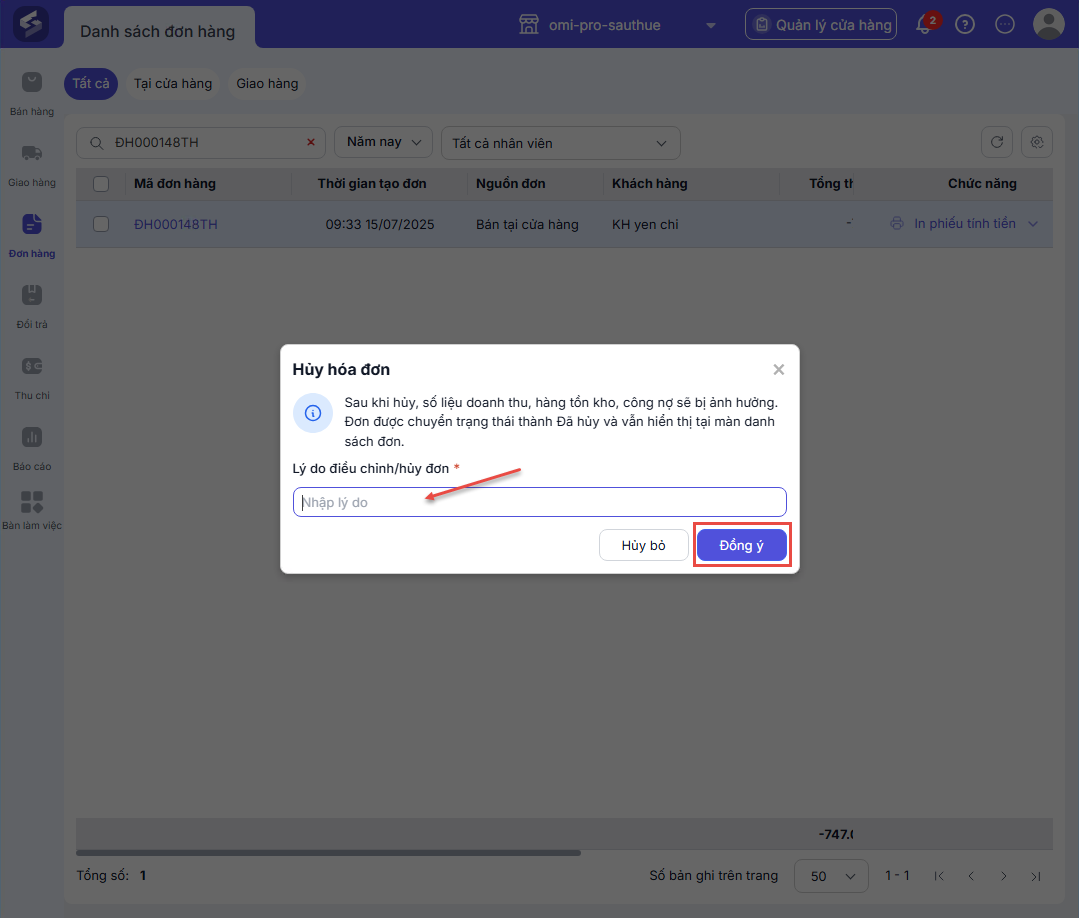Select the Tất cả tab
Viewport: 1079px width, 918px height.
click(91, 83)
